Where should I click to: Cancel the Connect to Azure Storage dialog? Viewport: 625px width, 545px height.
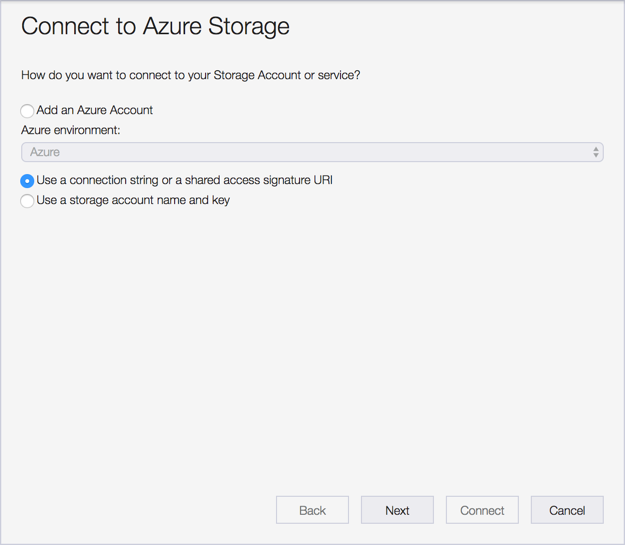[x=567, y=510]
